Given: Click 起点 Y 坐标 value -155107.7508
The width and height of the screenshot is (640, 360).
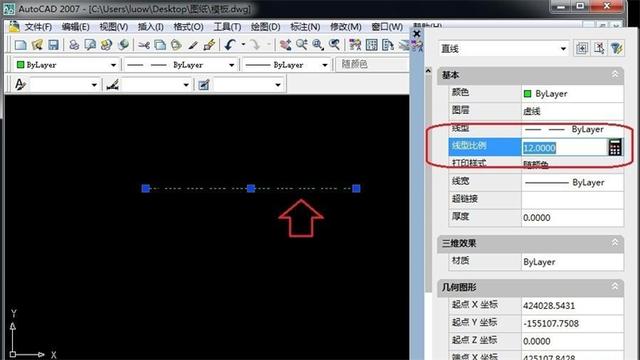Looking at the screenshot, I should 572,323.
